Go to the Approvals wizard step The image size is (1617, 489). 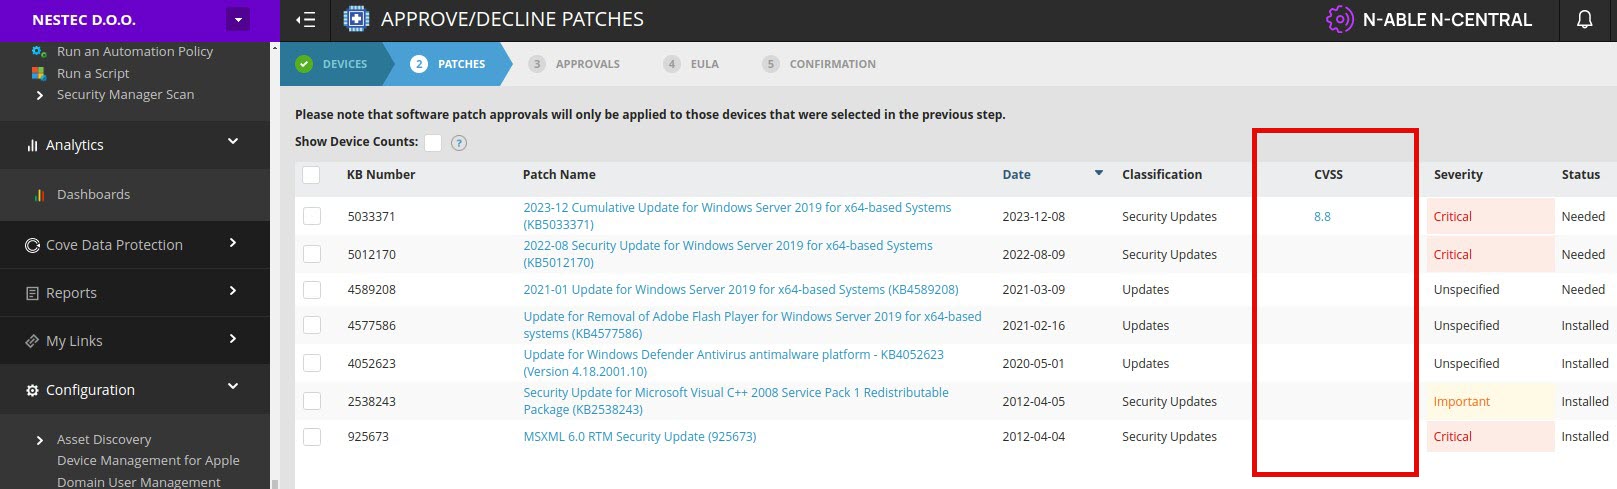575,64
